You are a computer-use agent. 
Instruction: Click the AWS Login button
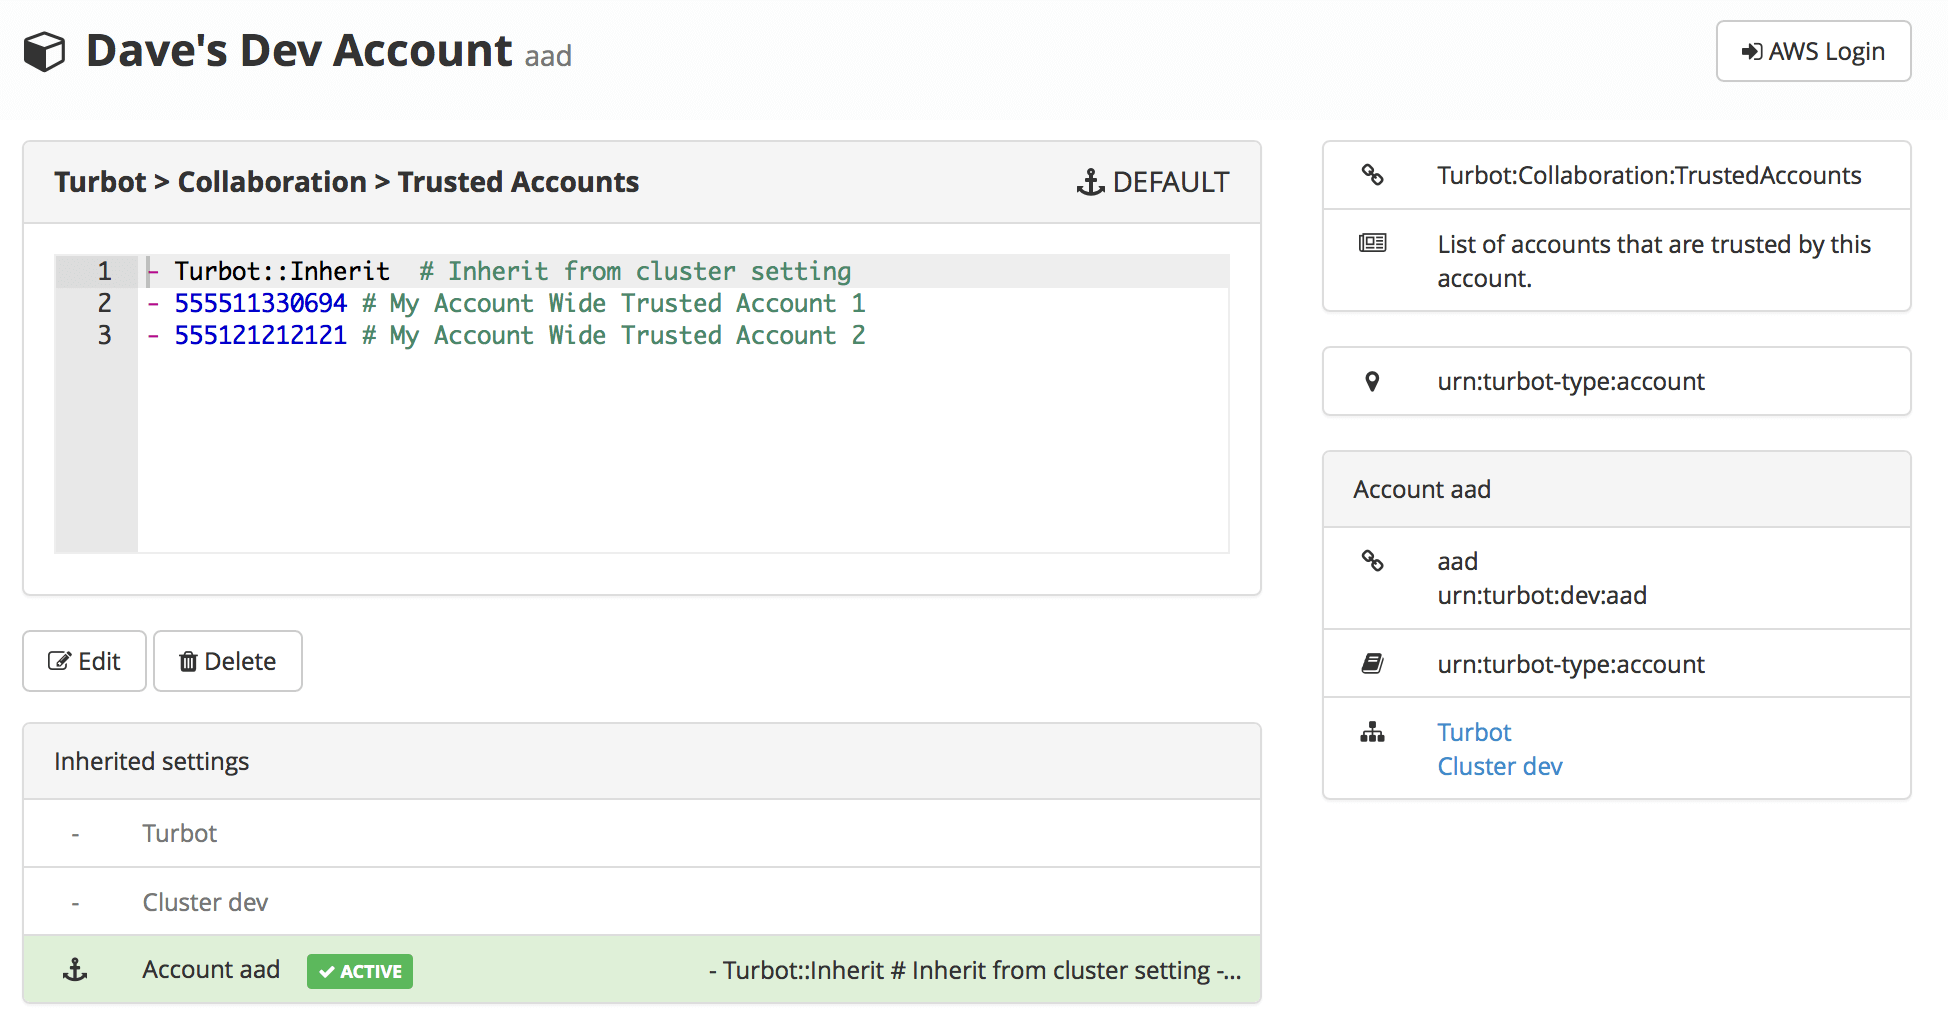(x=1813, y=51)
